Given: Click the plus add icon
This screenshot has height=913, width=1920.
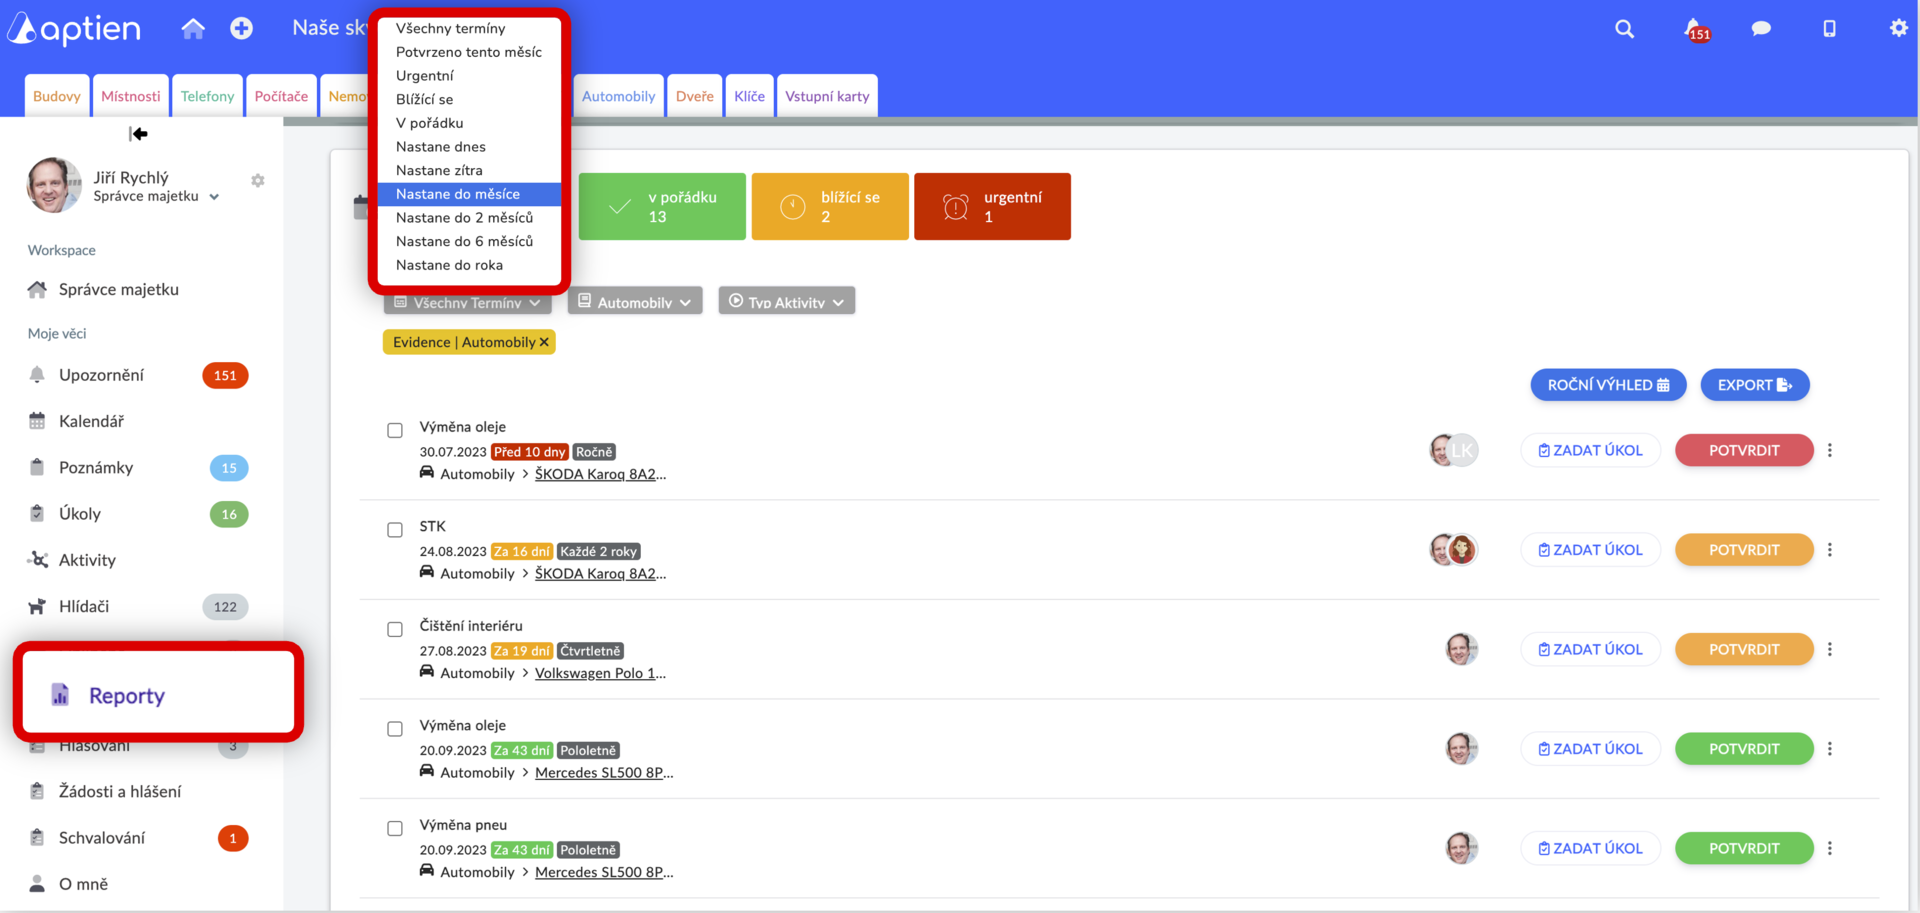Looking at the screenshot, I should (241, 28).
